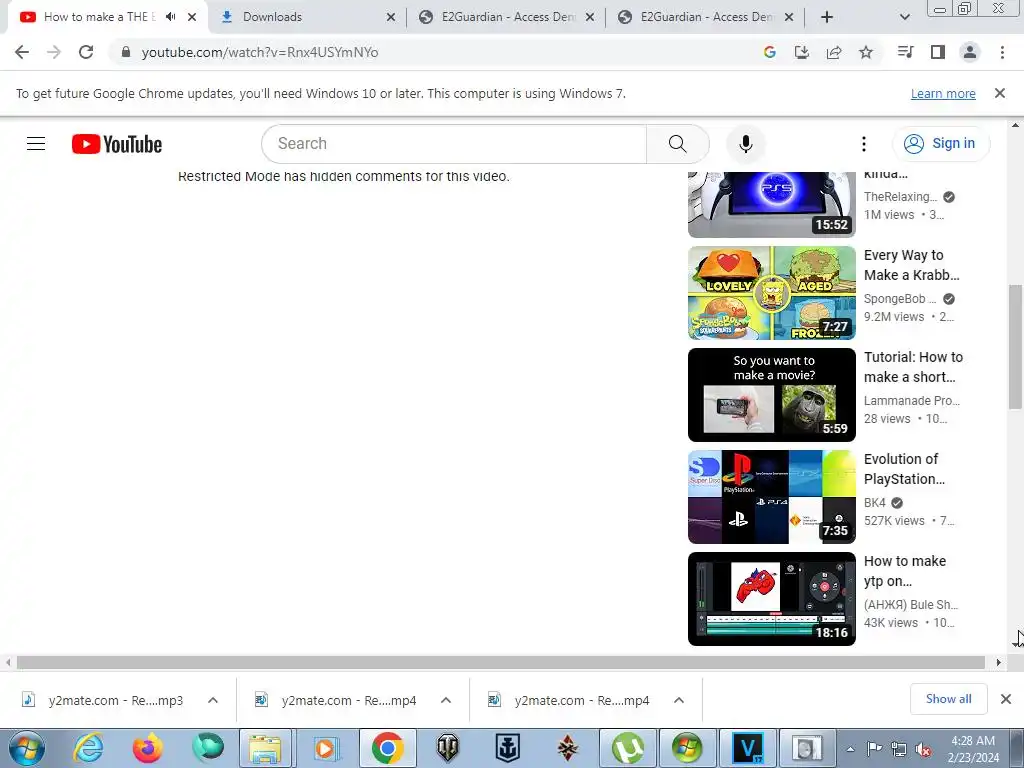Open the taskbar clock showing 4:28 AM
1024x768 pixels.
(973, 749)
